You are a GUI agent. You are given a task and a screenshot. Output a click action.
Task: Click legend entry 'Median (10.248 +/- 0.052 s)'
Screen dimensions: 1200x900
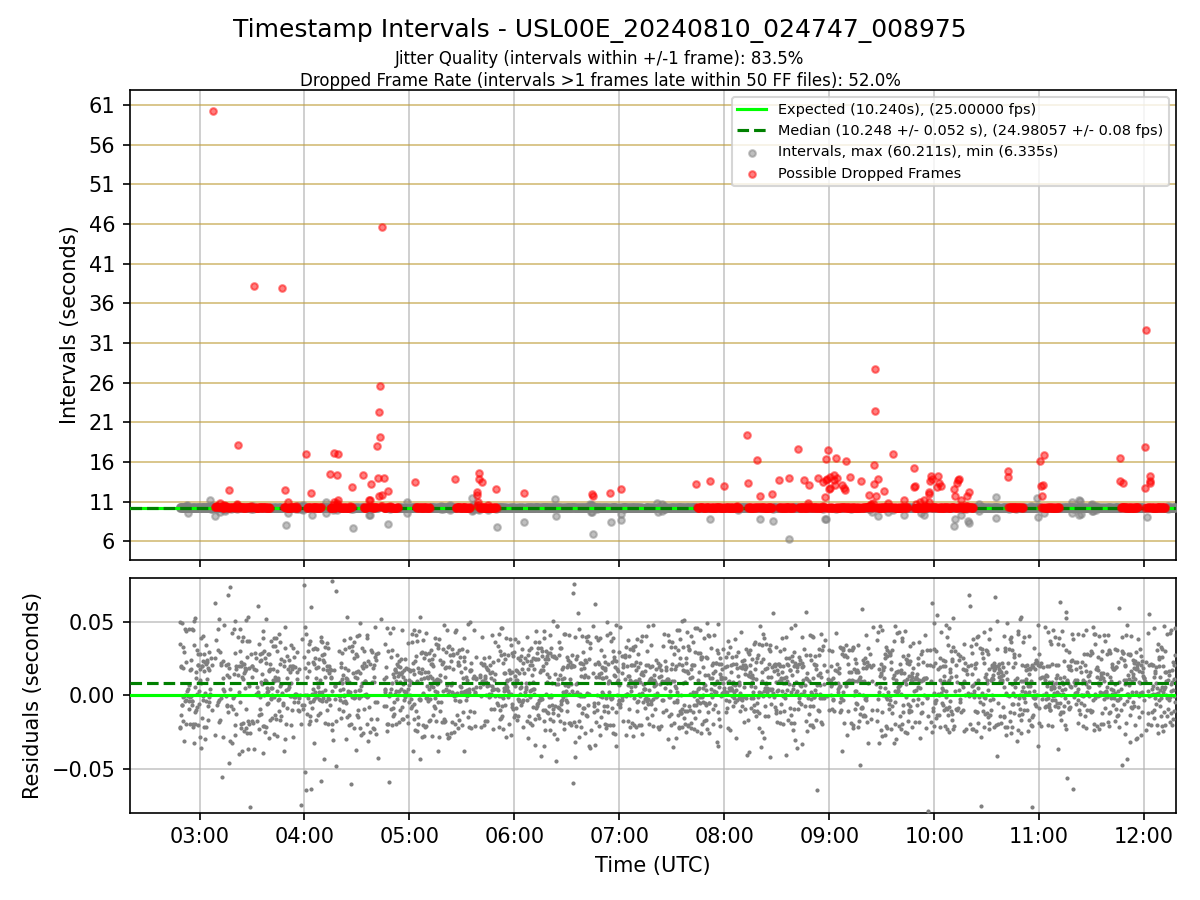pos(970,130)
